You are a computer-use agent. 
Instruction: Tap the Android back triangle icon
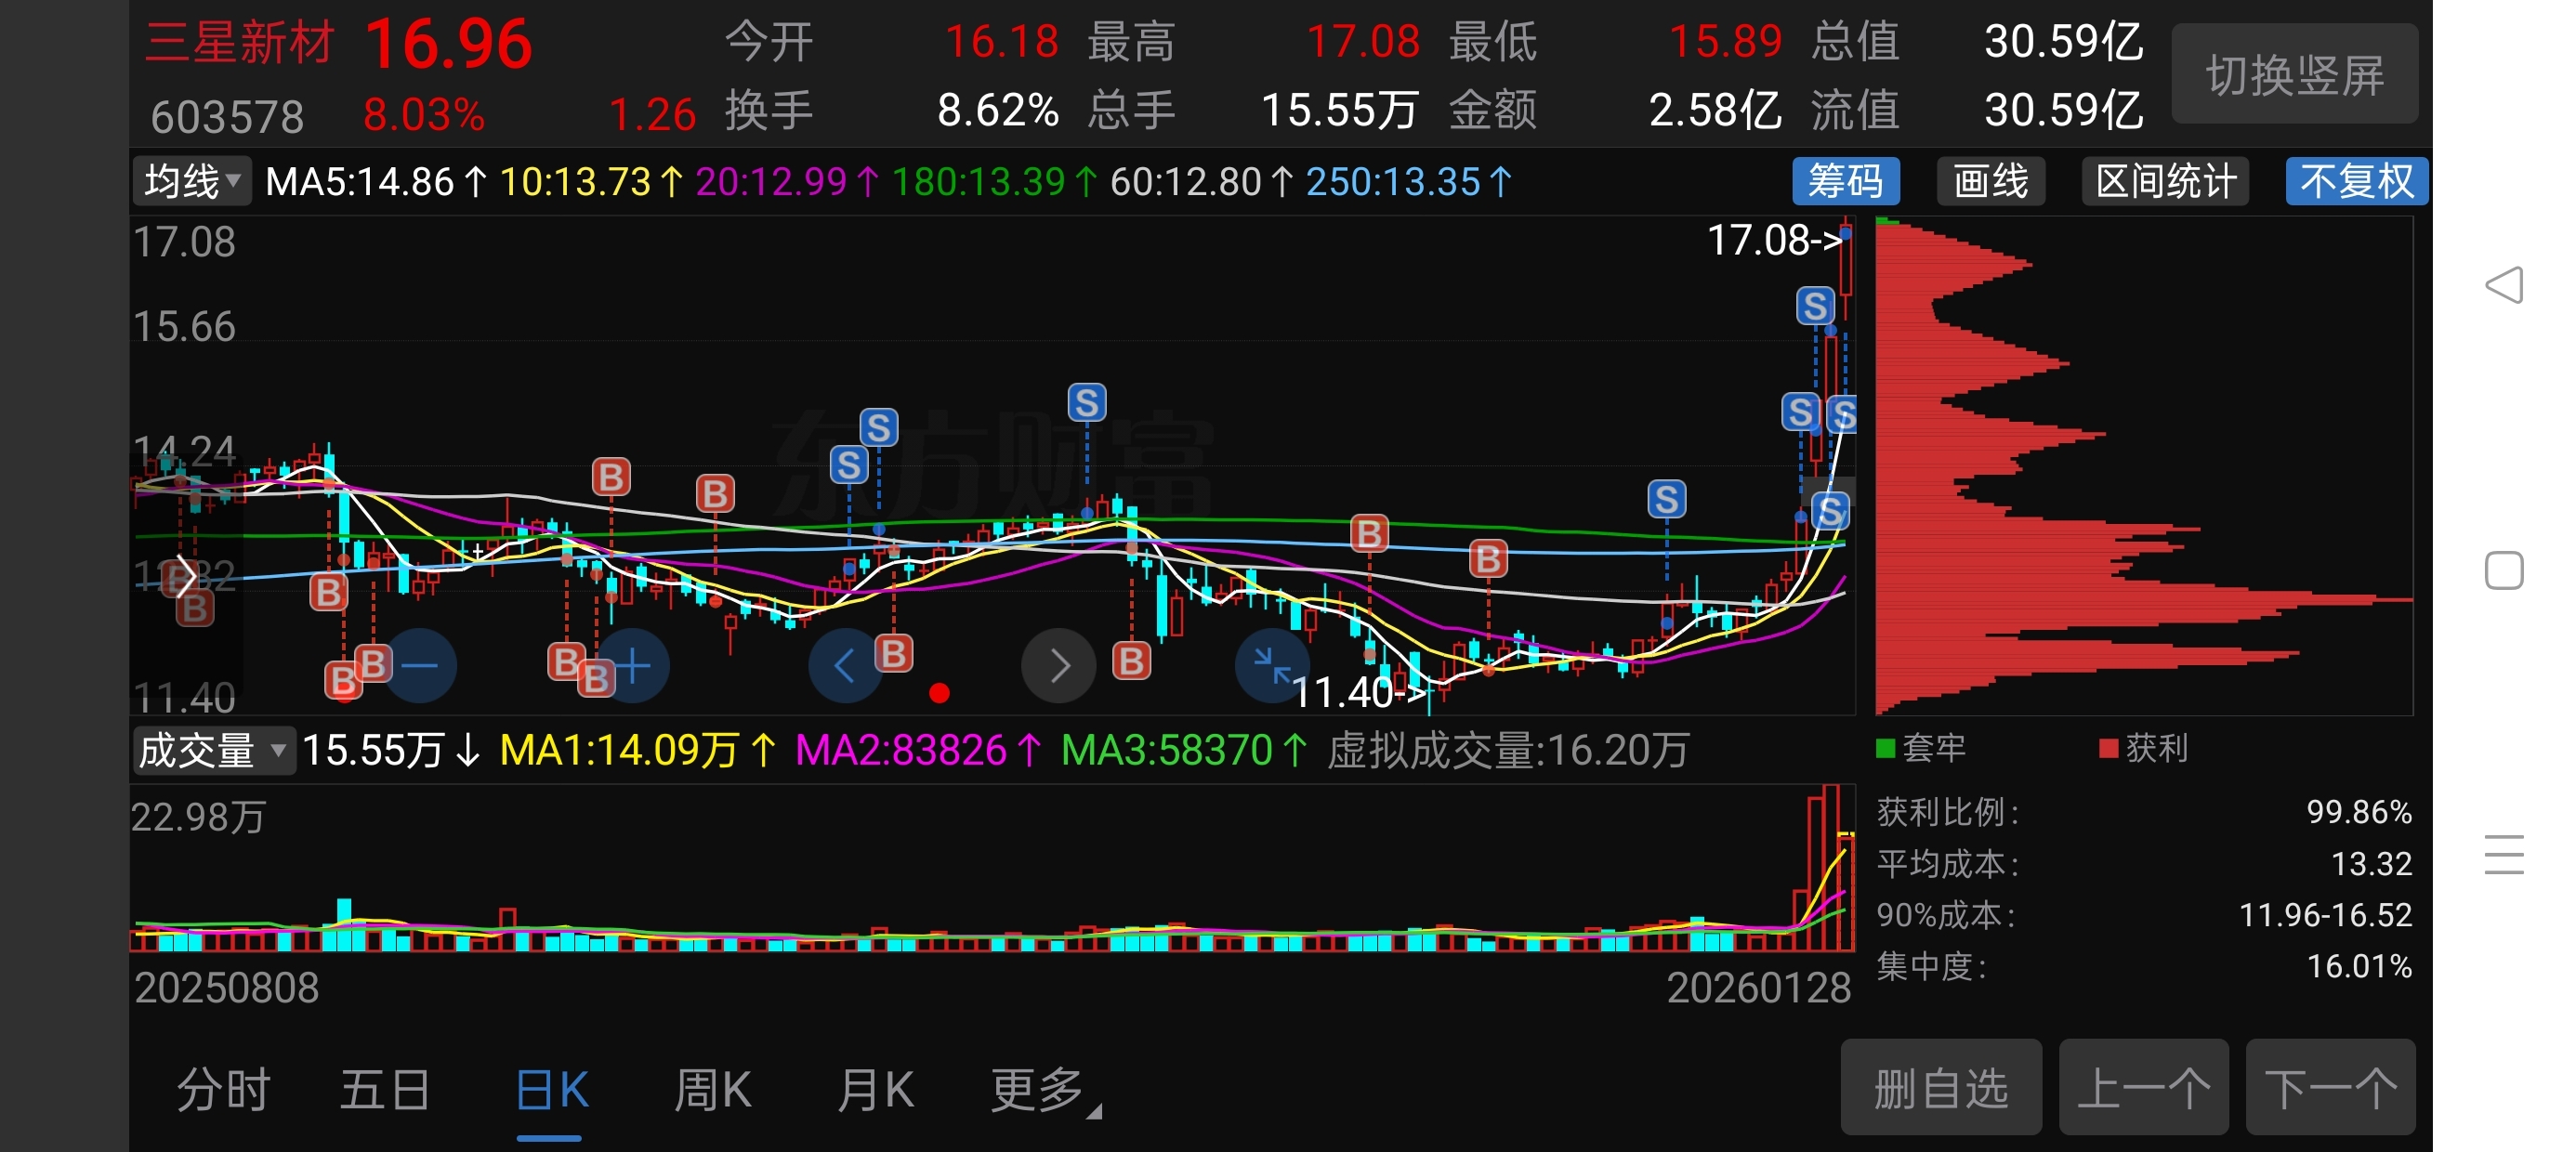(2504, 286)
